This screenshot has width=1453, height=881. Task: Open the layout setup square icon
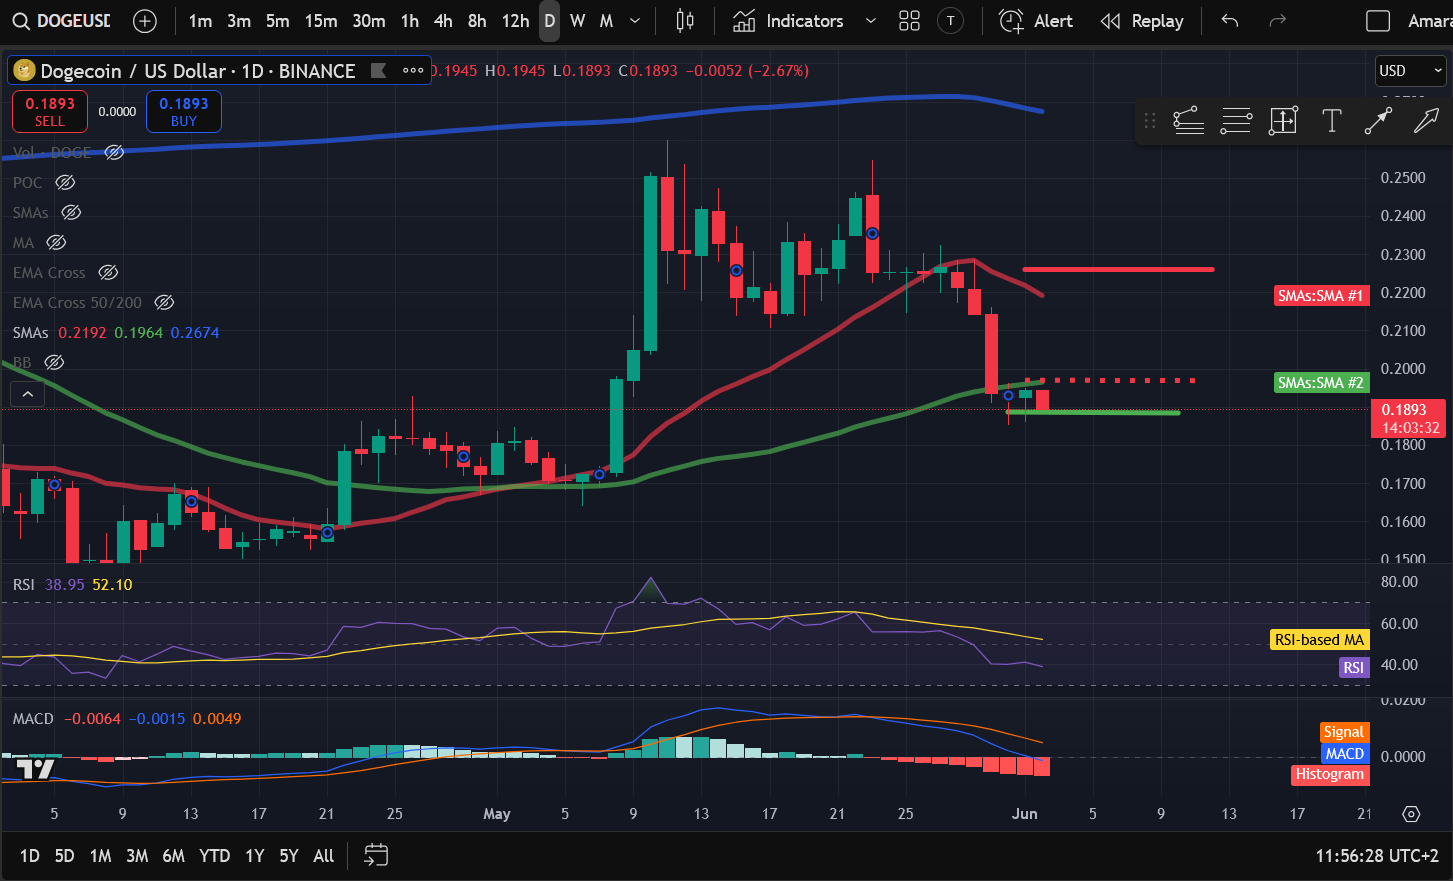(1378, 21)
